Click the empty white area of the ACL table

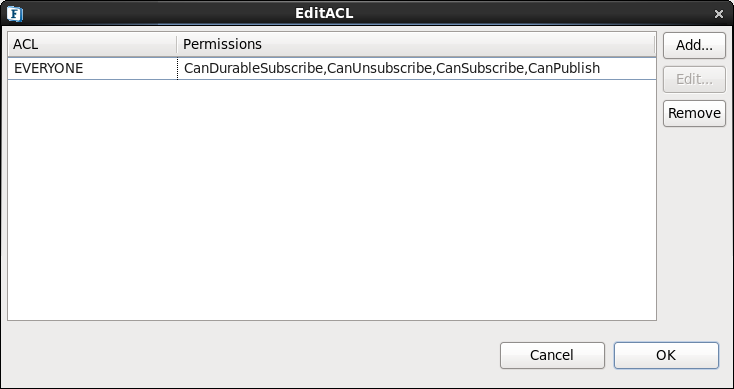click(x=332, y=200)
